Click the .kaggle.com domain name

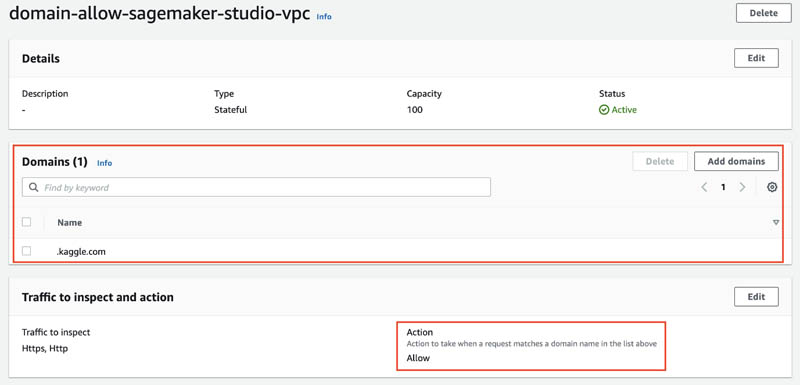(x=81, y=251)
